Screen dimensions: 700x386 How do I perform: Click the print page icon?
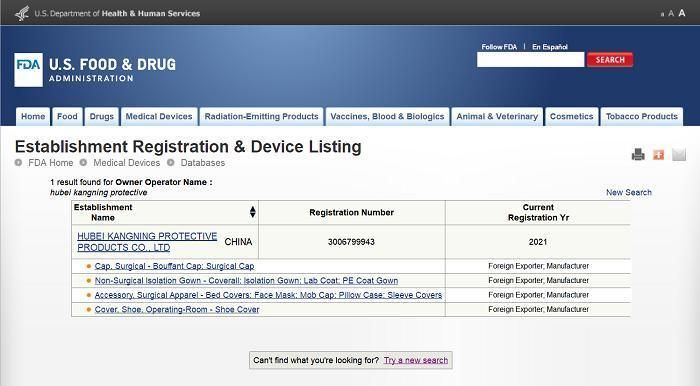click(638, 154)
